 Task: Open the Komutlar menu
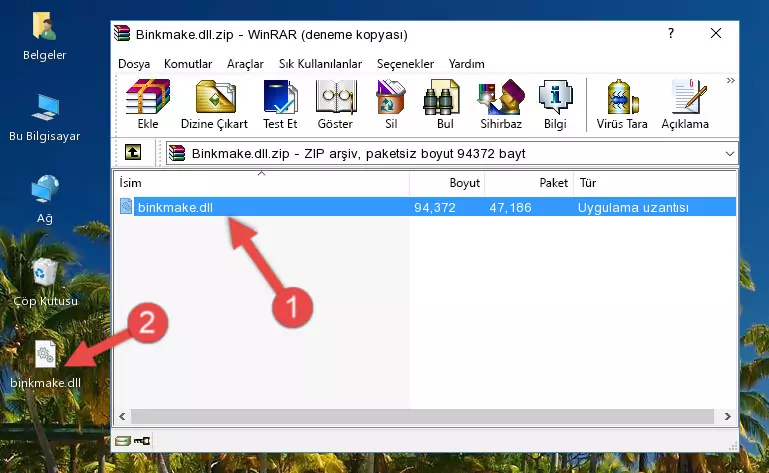click(188, 64)
